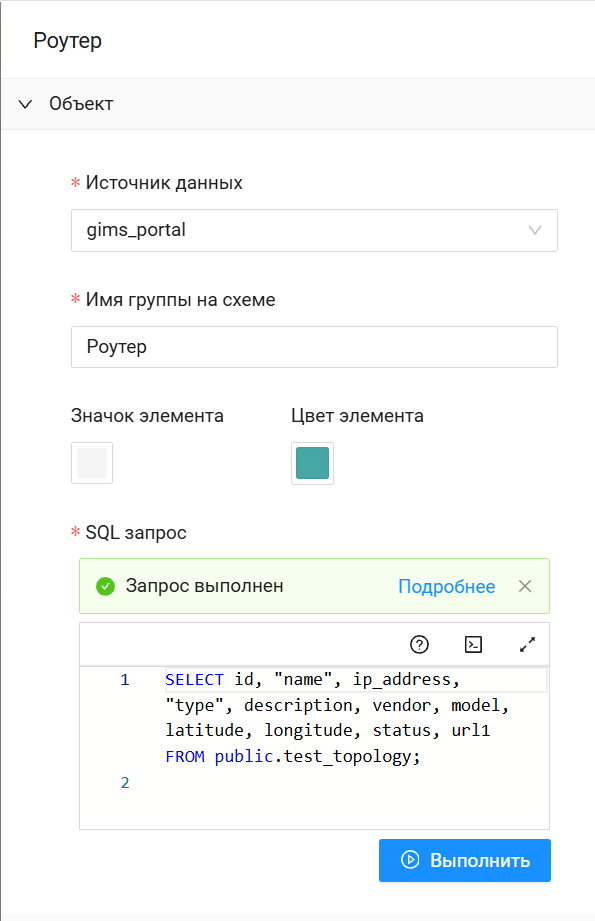This screenshot has height=921, width=595.
Task: Click the Объект section header
Action: point(298,104)
